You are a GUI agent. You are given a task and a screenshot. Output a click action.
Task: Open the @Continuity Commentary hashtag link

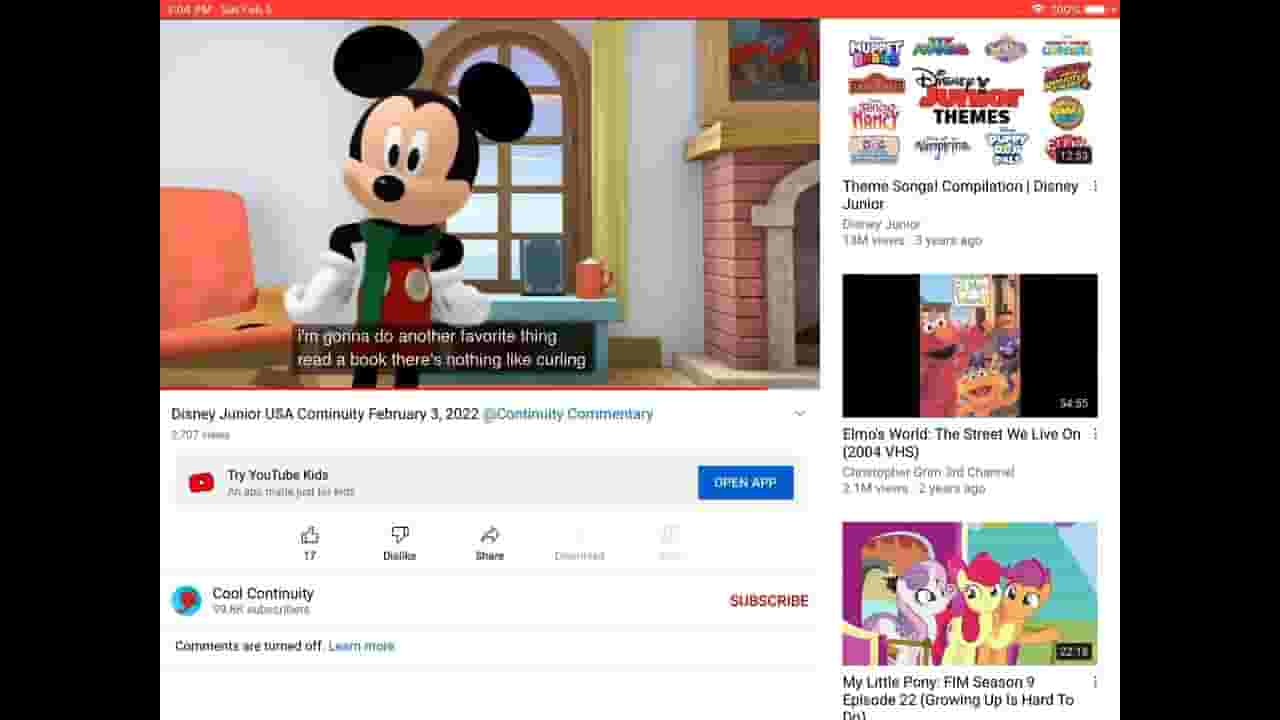point(568,414)
